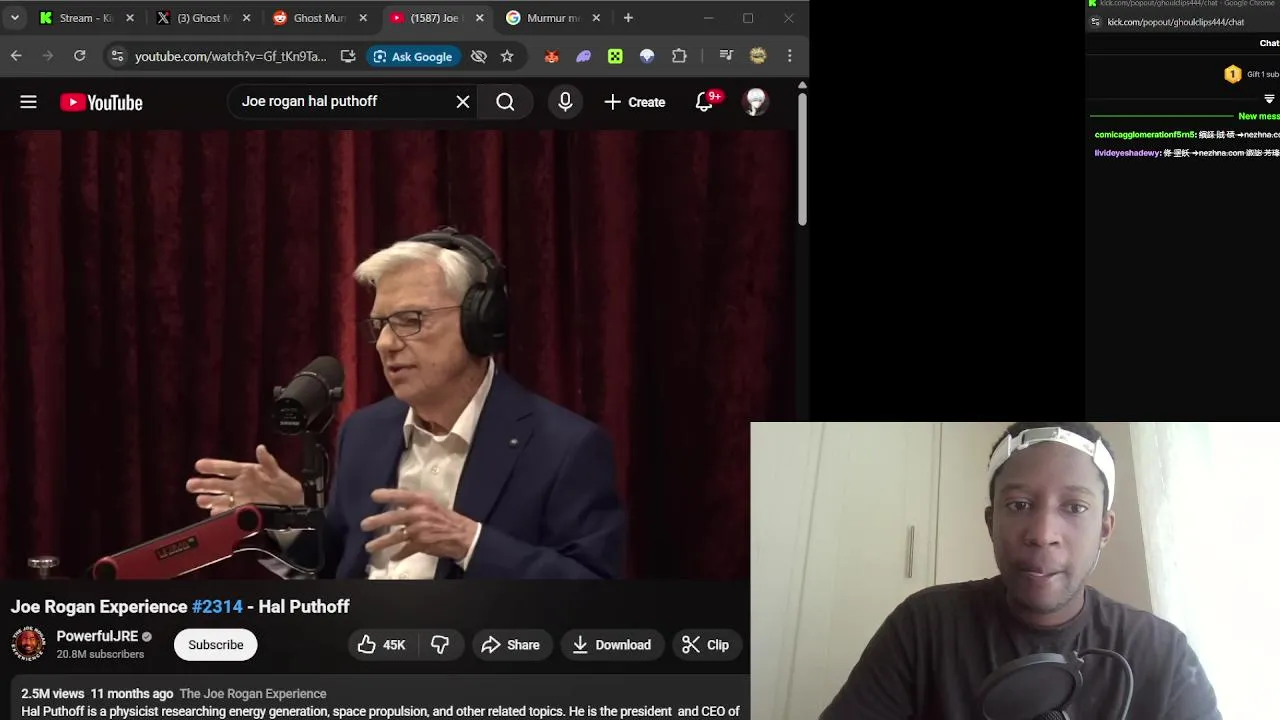The height and width of the screenshot is (720, 1280).
Task: View site info in Kick chat window
Action: pyautogui.click(x=1096, y=22)
